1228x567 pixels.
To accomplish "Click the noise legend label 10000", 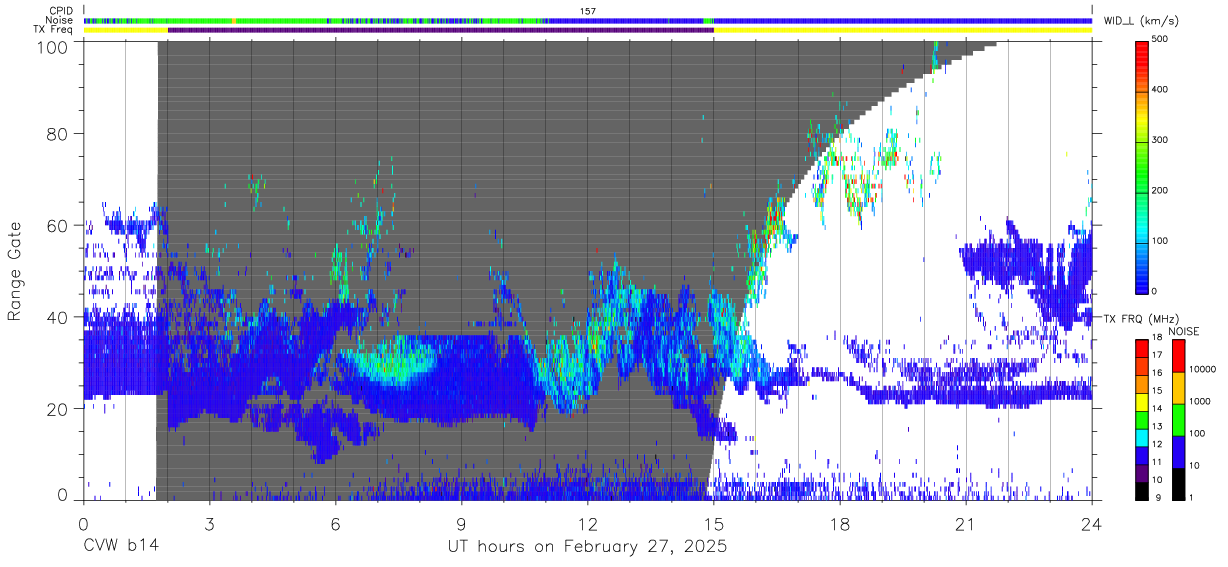I will [1201, 369].
